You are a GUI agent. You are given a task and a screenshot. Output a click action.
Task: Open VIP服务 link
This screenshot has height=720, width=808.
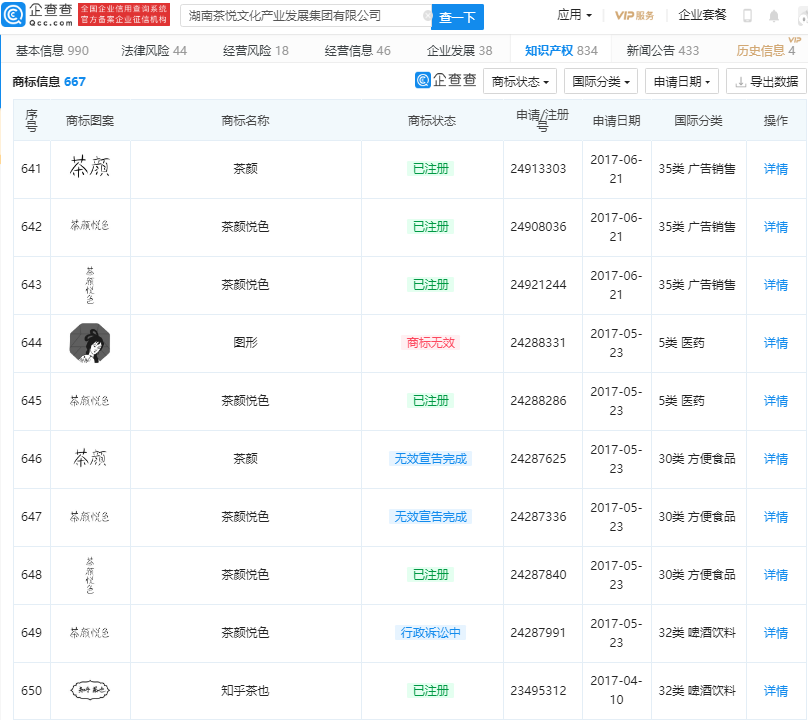(x=634, y=15)
